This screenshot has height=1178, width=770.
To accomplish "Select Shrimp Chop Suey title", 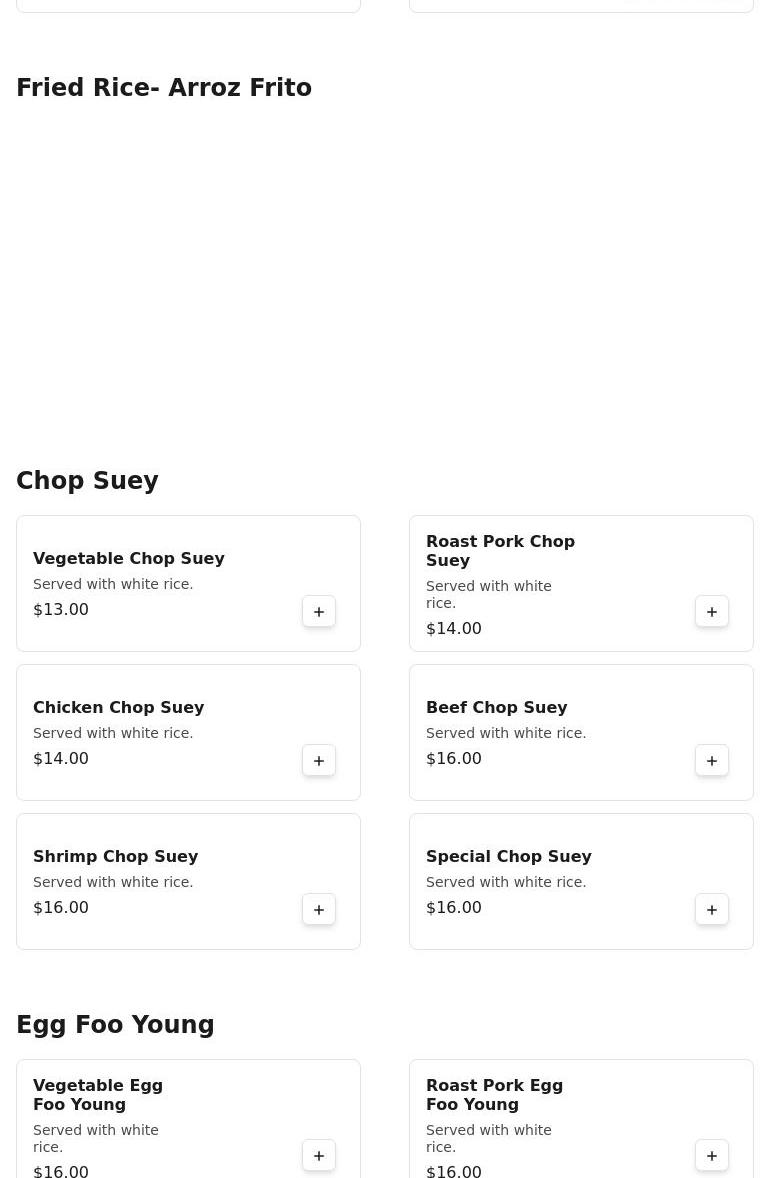I will click(x=115, y=856).
